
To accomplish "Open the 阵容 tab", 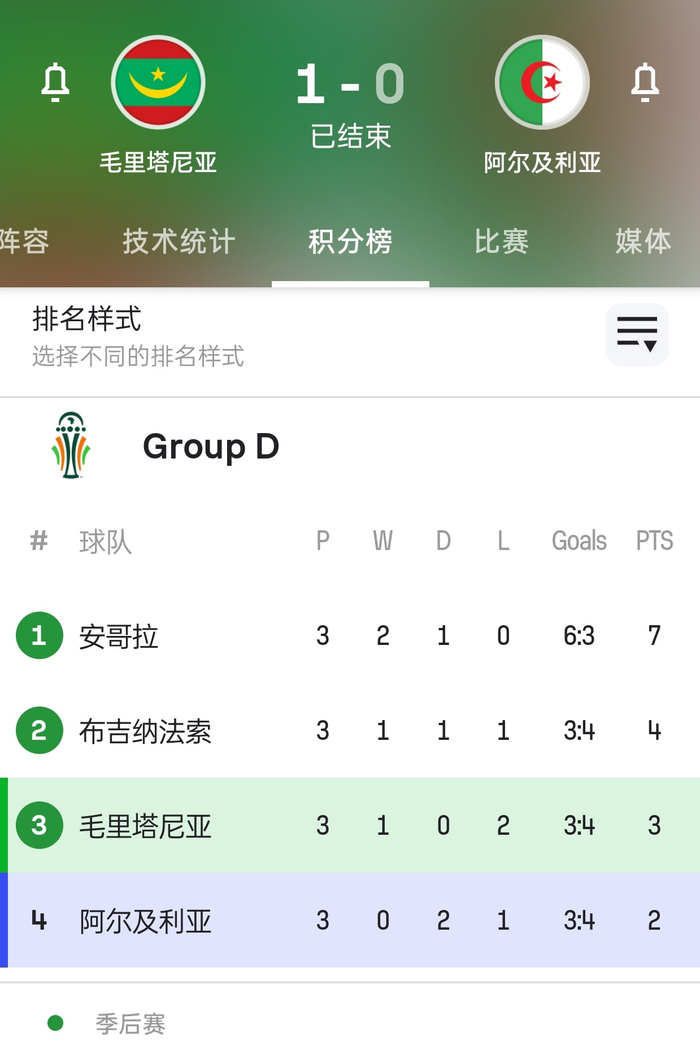I will [x=24, y=241].
